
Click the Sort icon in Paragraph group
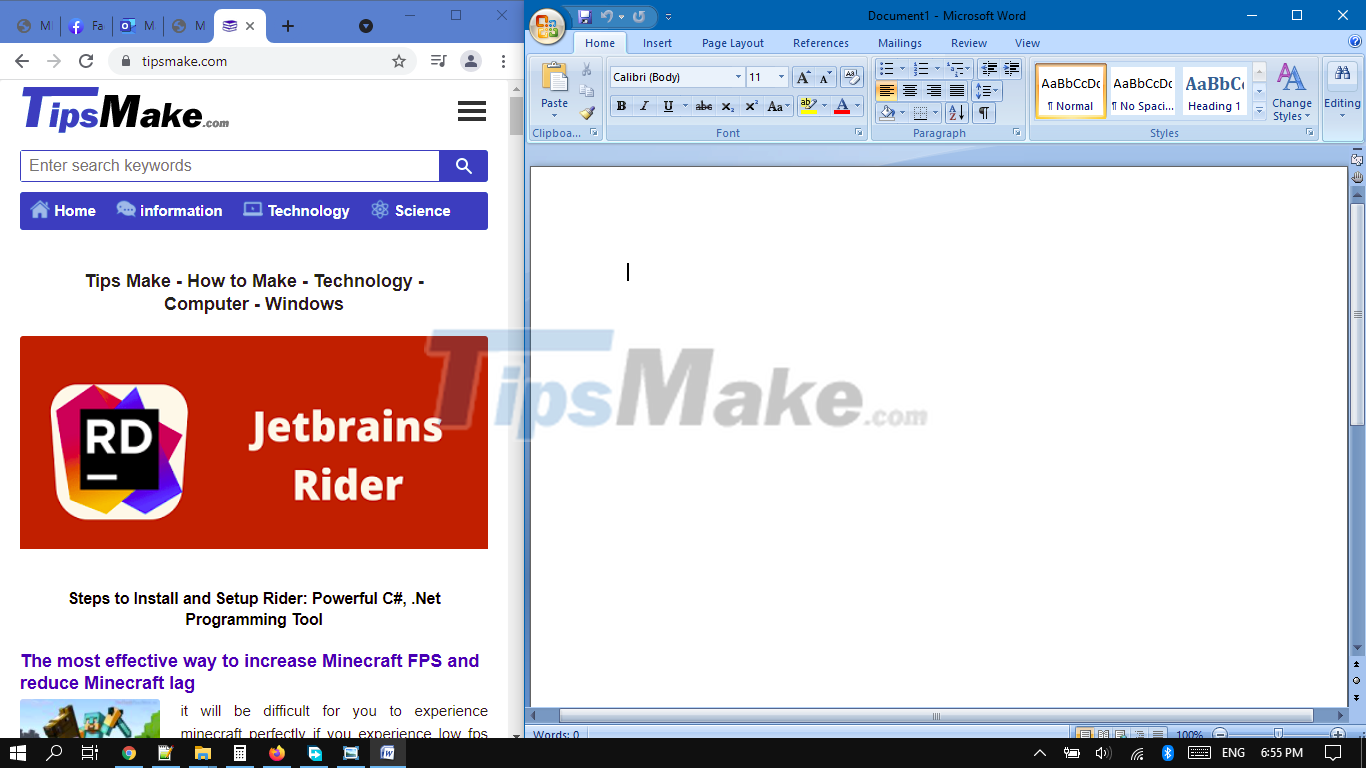pyautogui.click(x=955, y=113)
